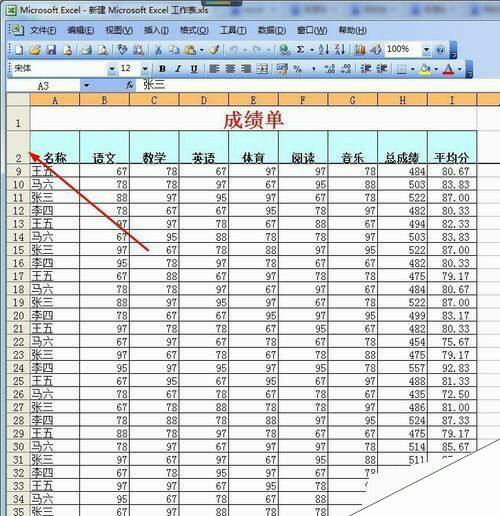This screenshot has height=516, width=500.
Task: Align cell text to the right
Action: point(246,69)
